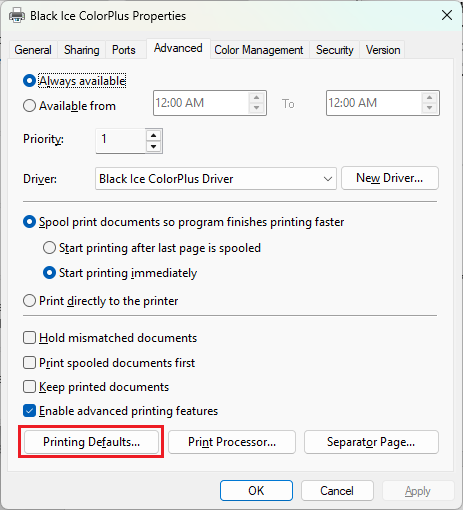Screen dimensions: 463x510
Task: Click the New Driver button
Action: coord(390,178)
